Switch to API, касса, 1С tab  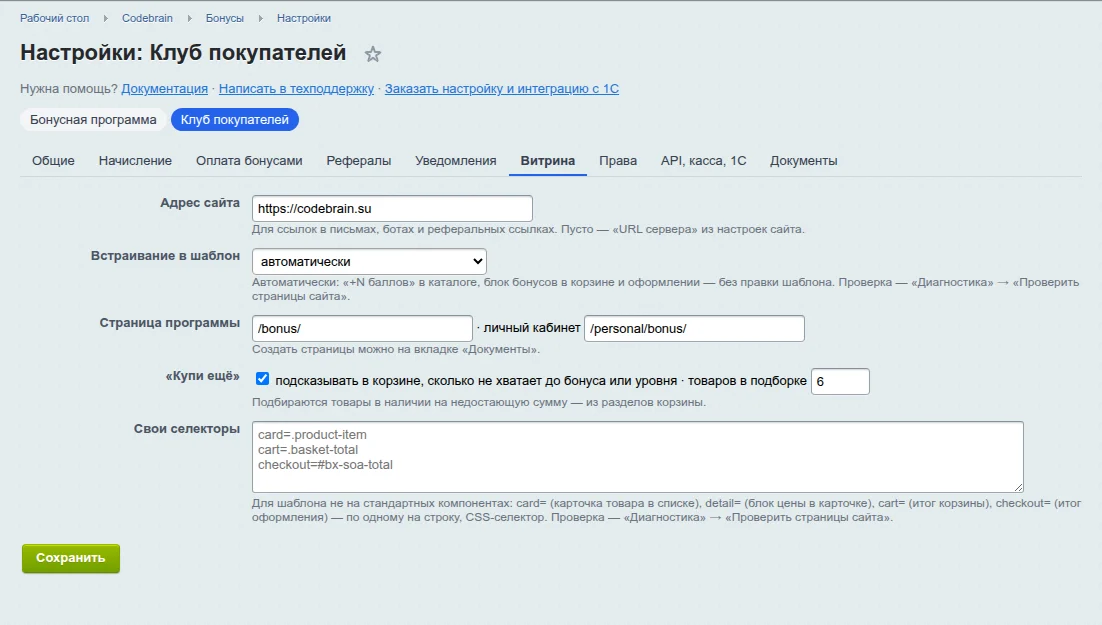[704, 161]
